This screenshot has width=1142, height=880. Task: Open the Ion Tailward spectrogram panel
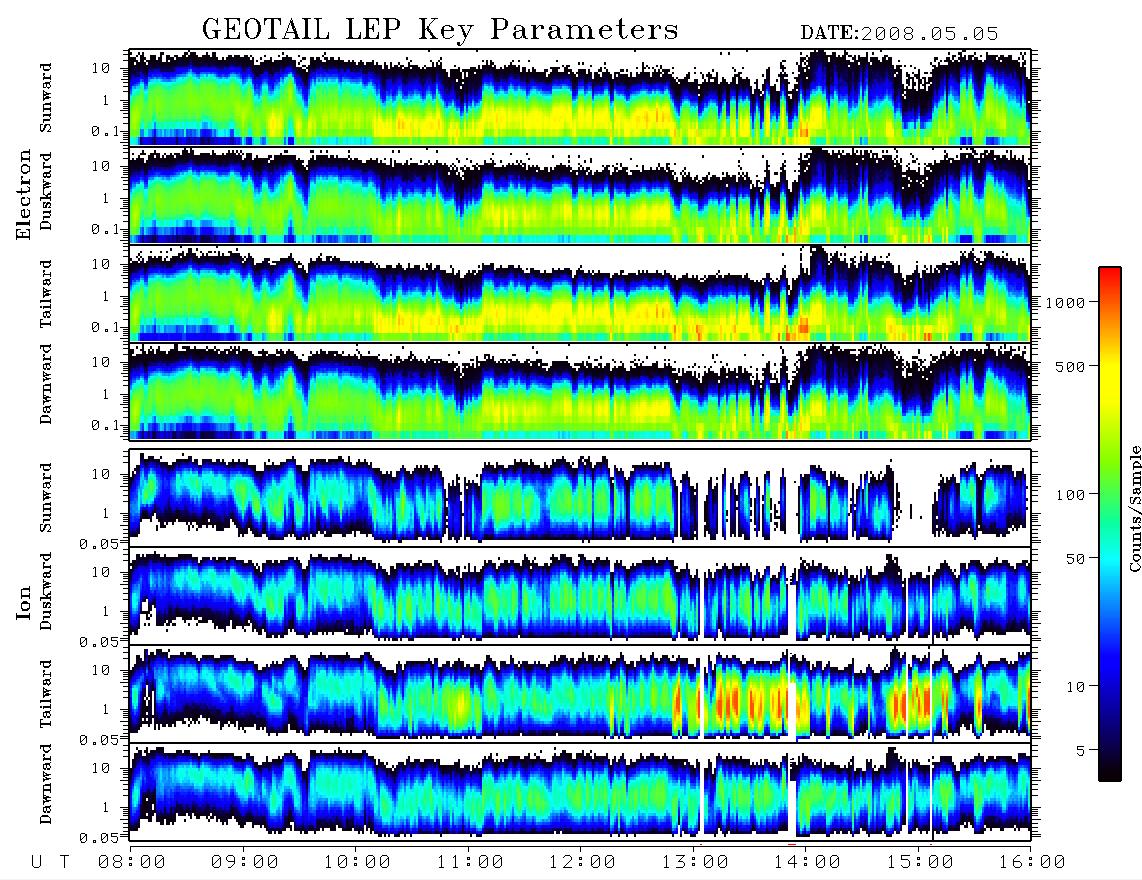point(580,694)
